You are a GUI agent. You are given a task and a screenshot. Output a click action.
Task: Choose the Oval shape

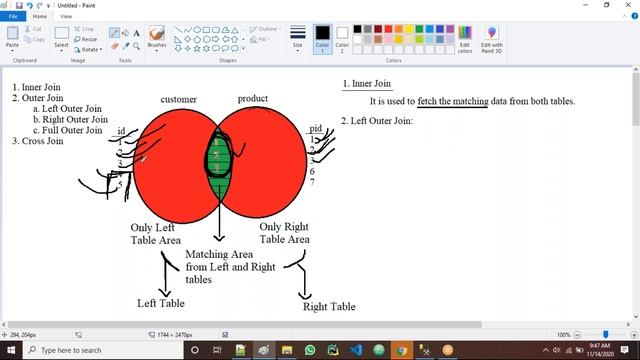197,30
